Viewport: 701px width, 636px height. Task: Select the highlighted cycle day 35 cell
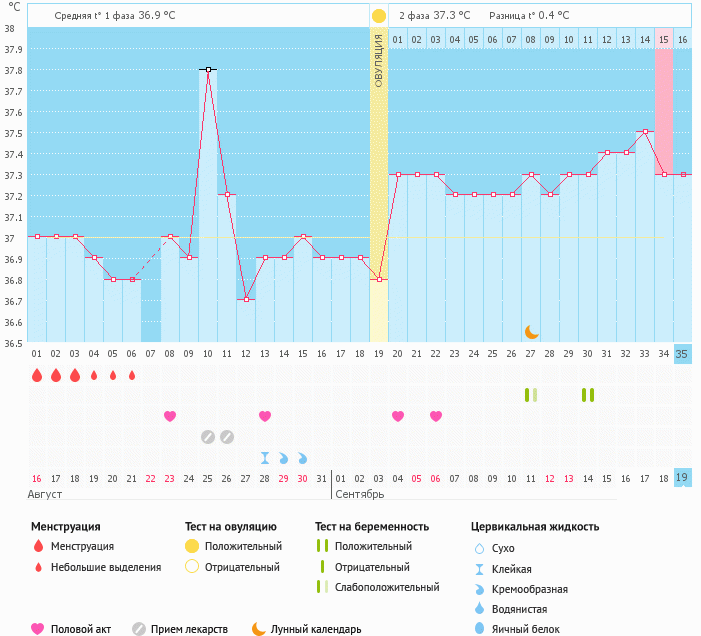point(682,354)
